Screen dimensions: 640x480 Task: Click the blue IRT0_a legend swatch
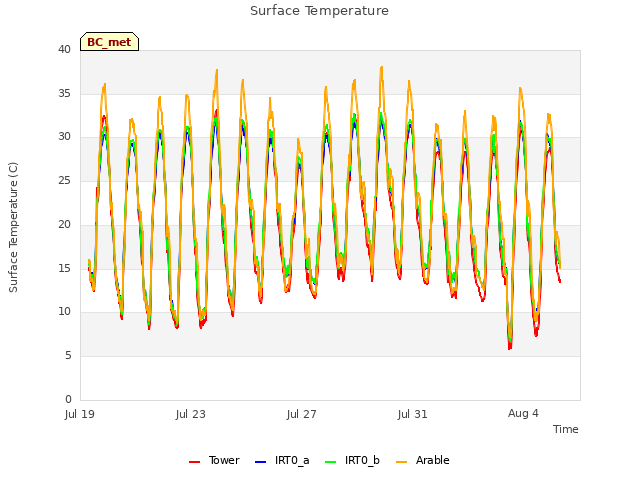[260, 462]
